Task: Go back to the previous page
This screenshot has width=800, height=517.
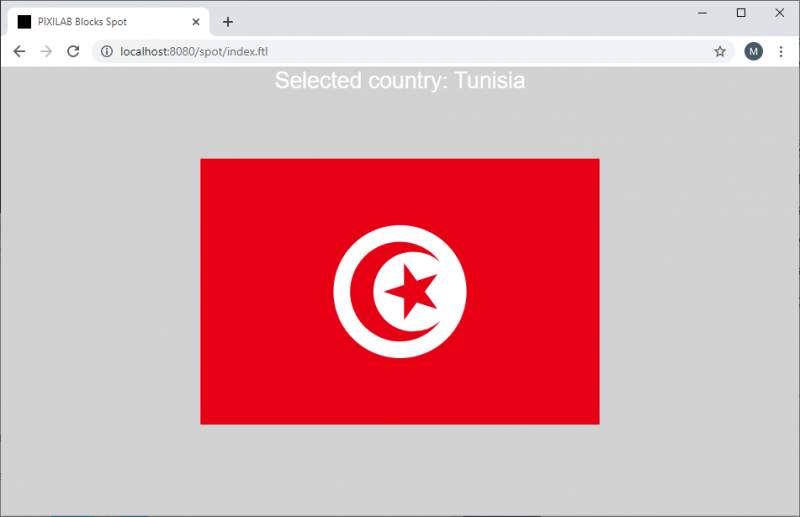Action: pyautogui.click(x=19, y=52)
